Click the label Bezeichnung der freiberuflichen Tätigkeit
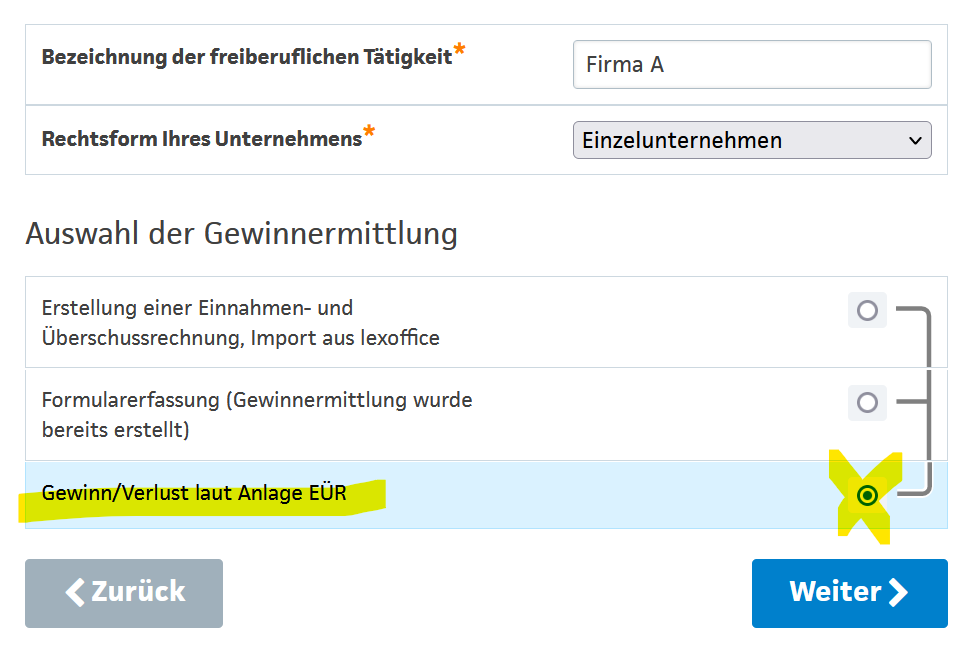 [246, 57]
